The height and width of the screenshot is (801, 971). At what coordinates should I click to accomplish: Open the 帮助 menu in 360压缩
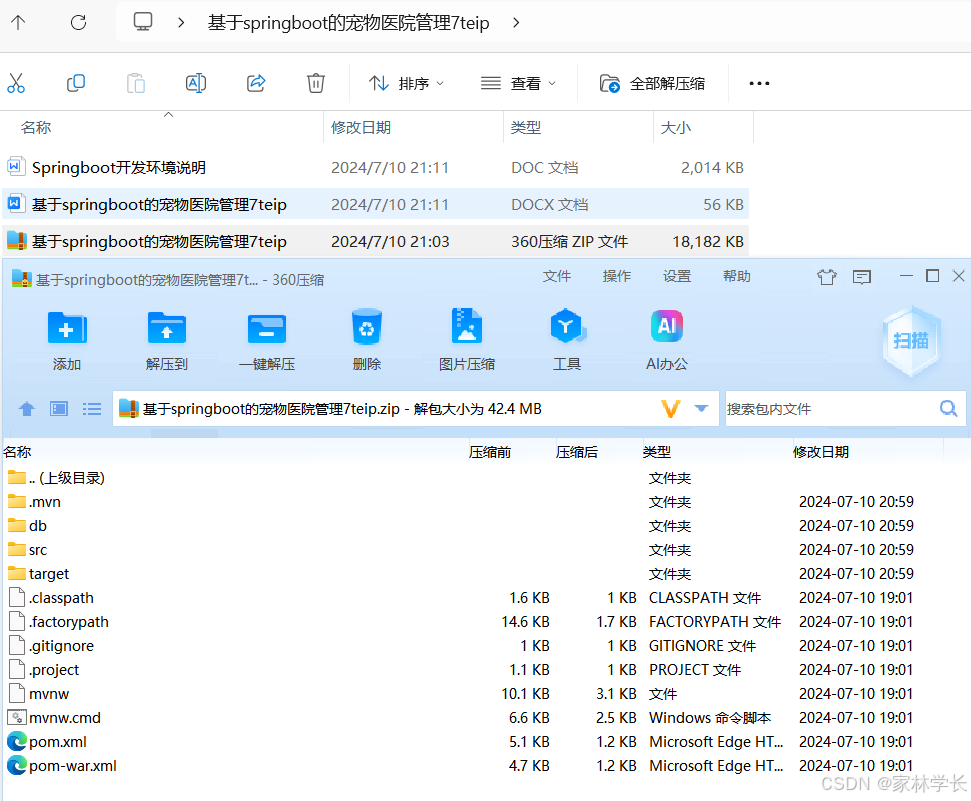tap(737, 276)
